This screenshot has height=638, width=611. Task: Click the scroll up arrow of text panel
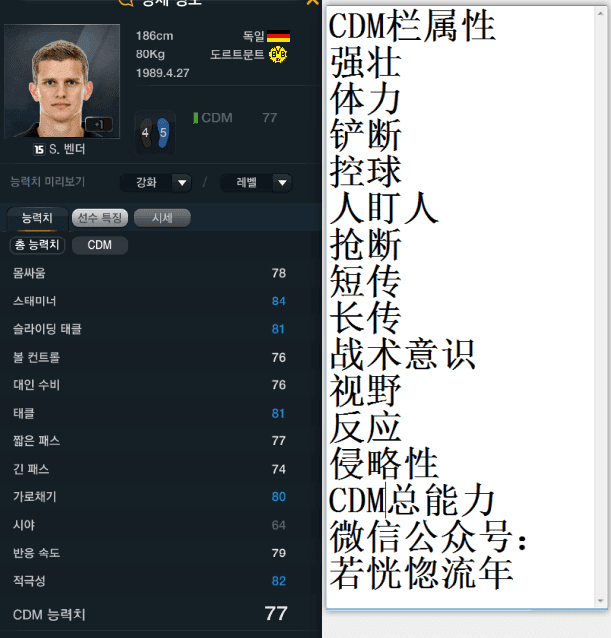click(x=600, y=14)
